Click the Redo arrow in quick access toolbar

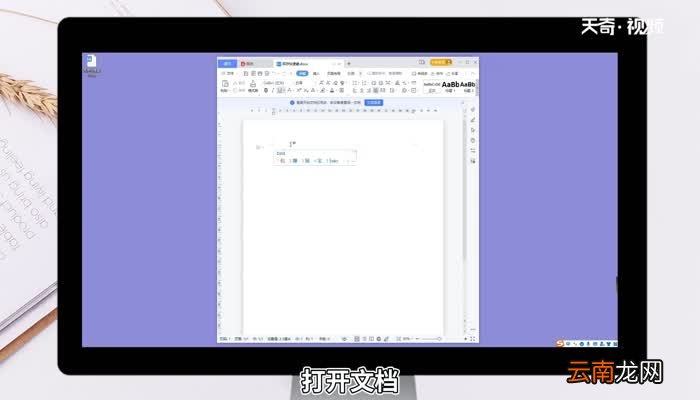click(284, 73)
